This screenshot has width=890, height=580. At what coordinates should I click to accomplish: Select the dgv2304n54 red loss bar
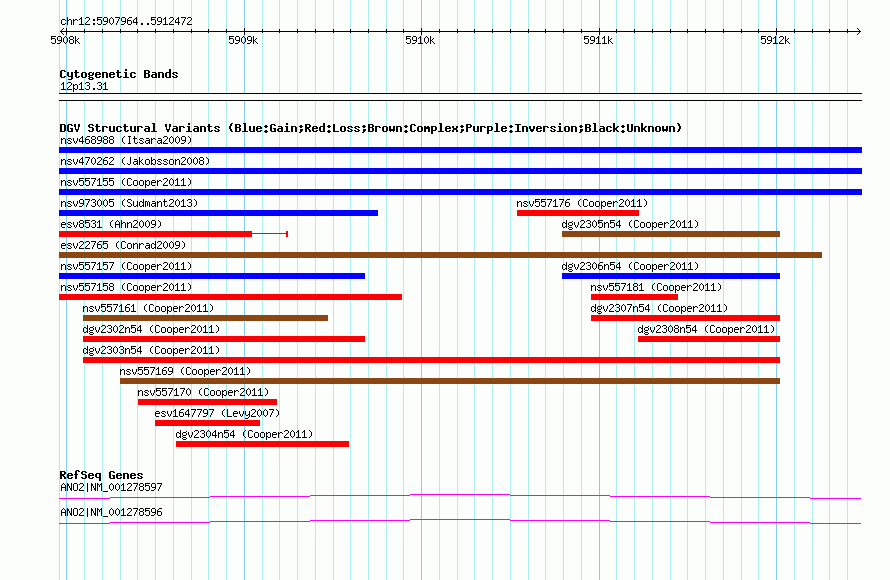[x=262, y=444]
